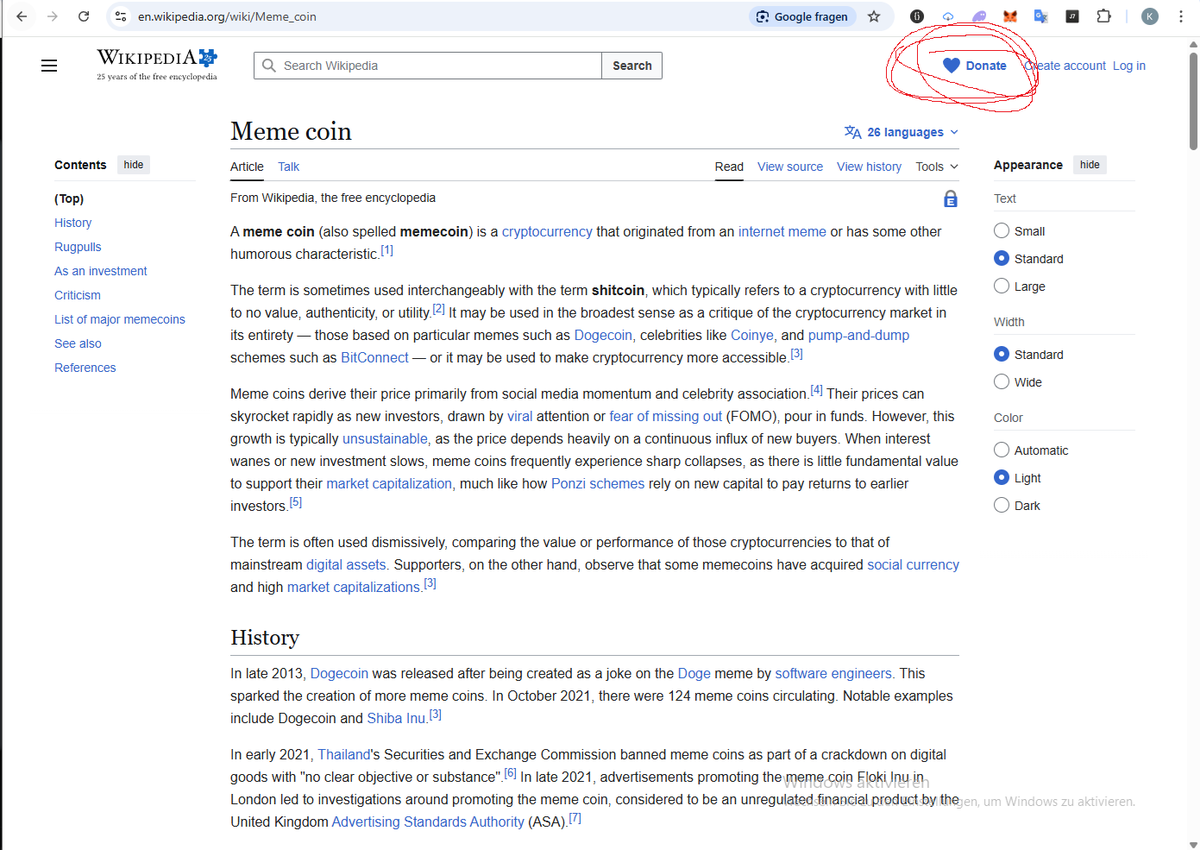Bookmark this page with the star icon
1200x850 pixels.
(874, 16)
